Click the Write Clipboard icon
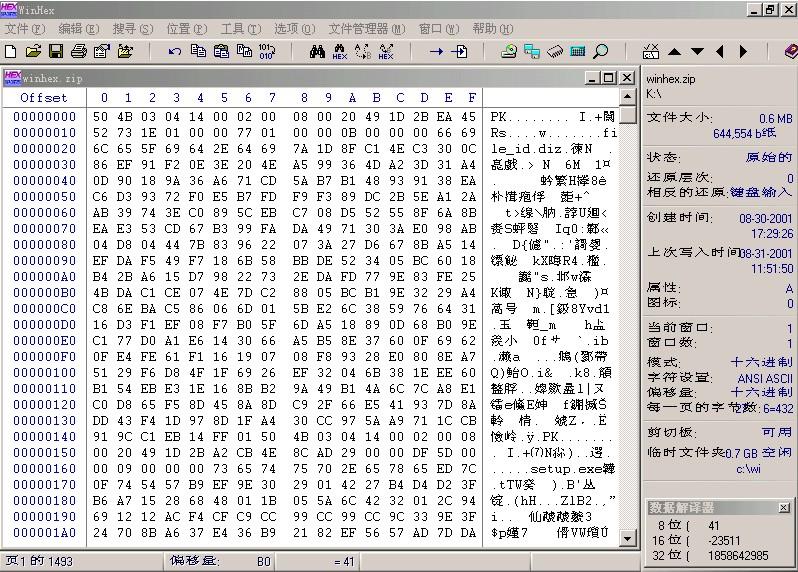This screenshot has height=572, width=798. click(244, 51)
